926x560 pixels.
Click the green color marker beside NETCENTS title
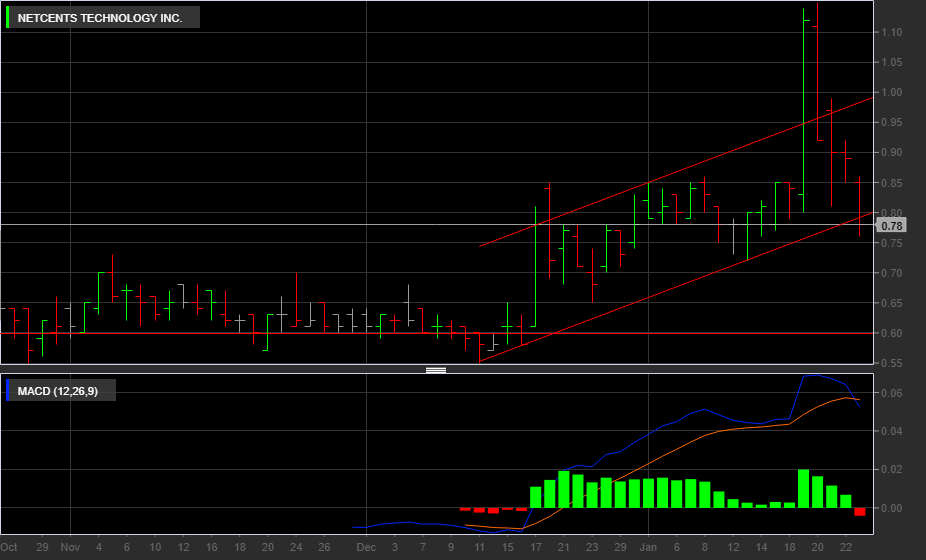[x=8, y=18]
